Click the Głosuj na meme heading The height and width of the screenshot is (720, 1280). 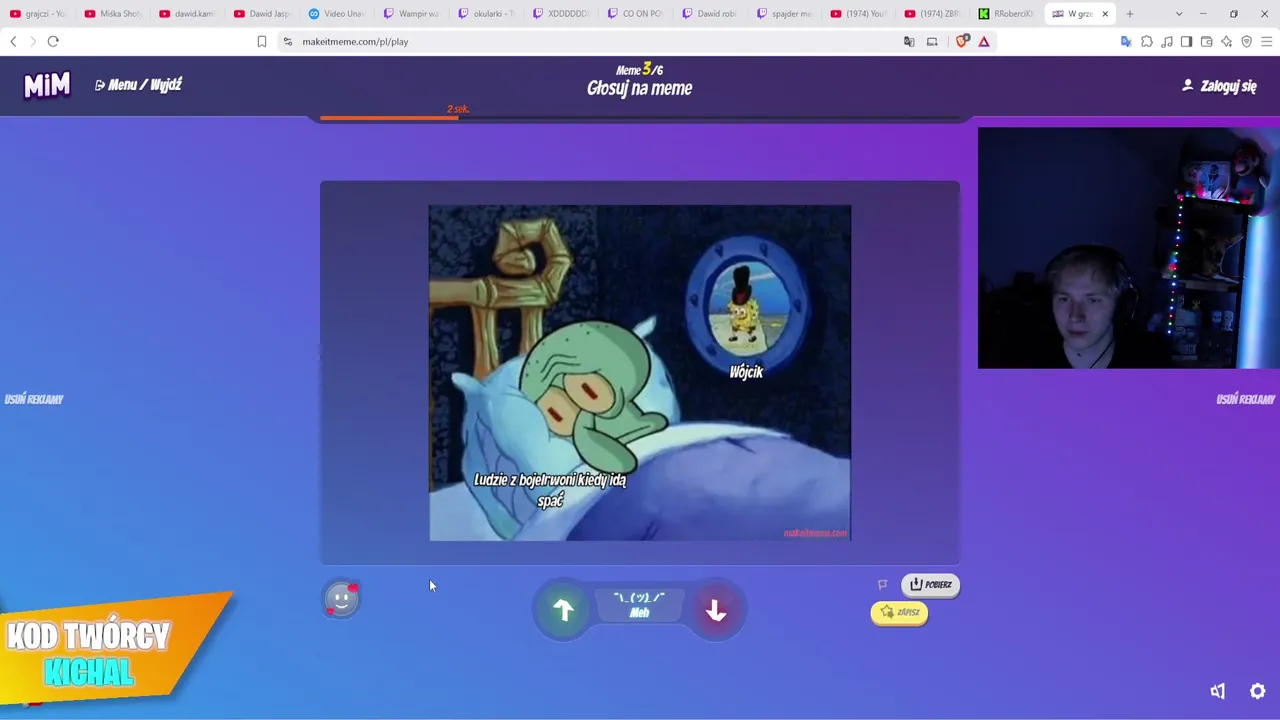coord(640,89)
